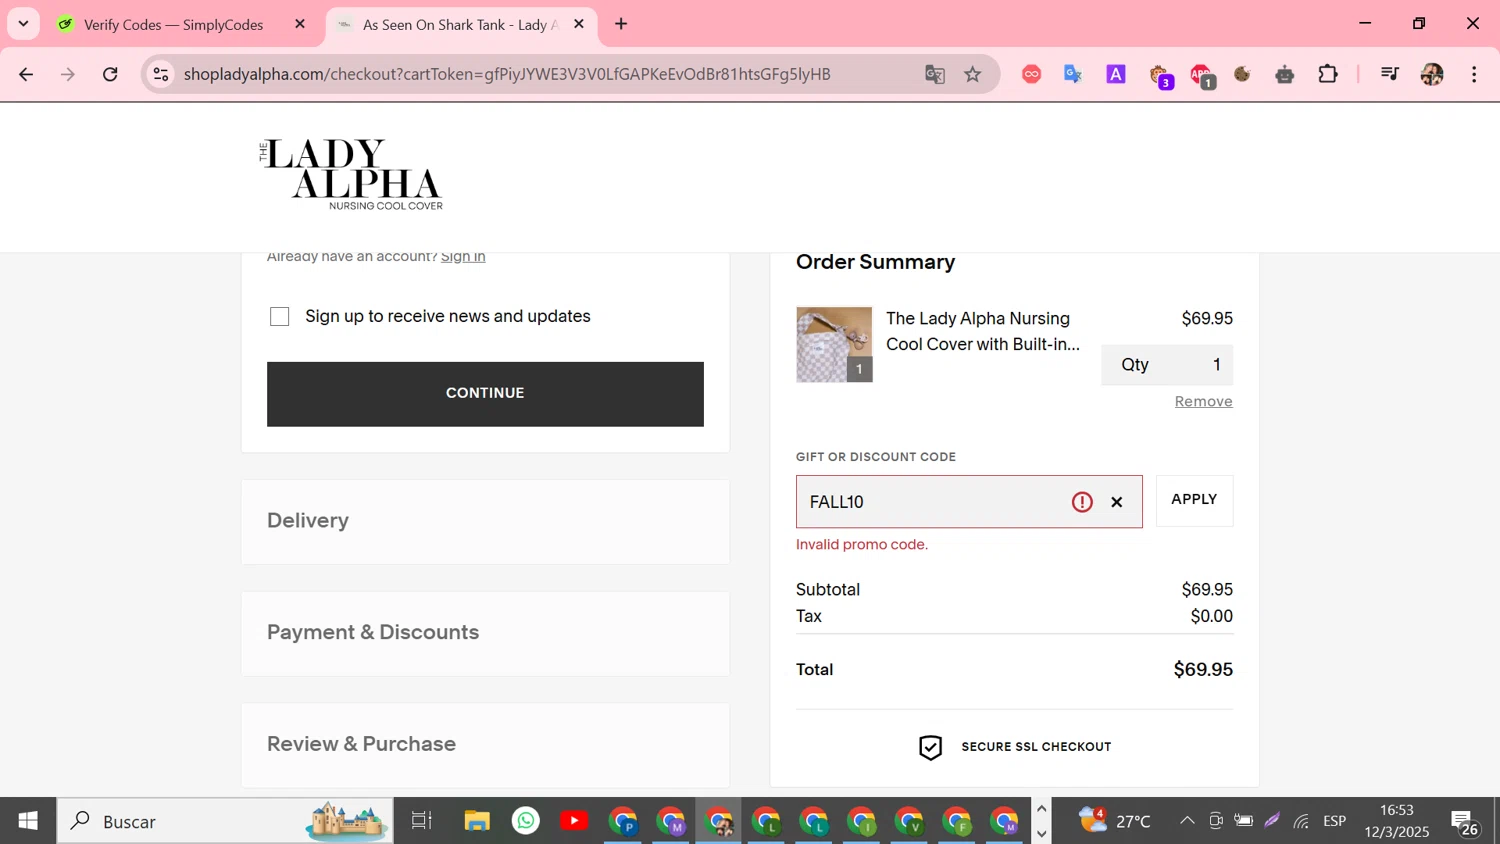The width and height of the screenshot is (1500, 844).
Task: Click the Buscar taskbar search box
Action: (x=225, y=821)
